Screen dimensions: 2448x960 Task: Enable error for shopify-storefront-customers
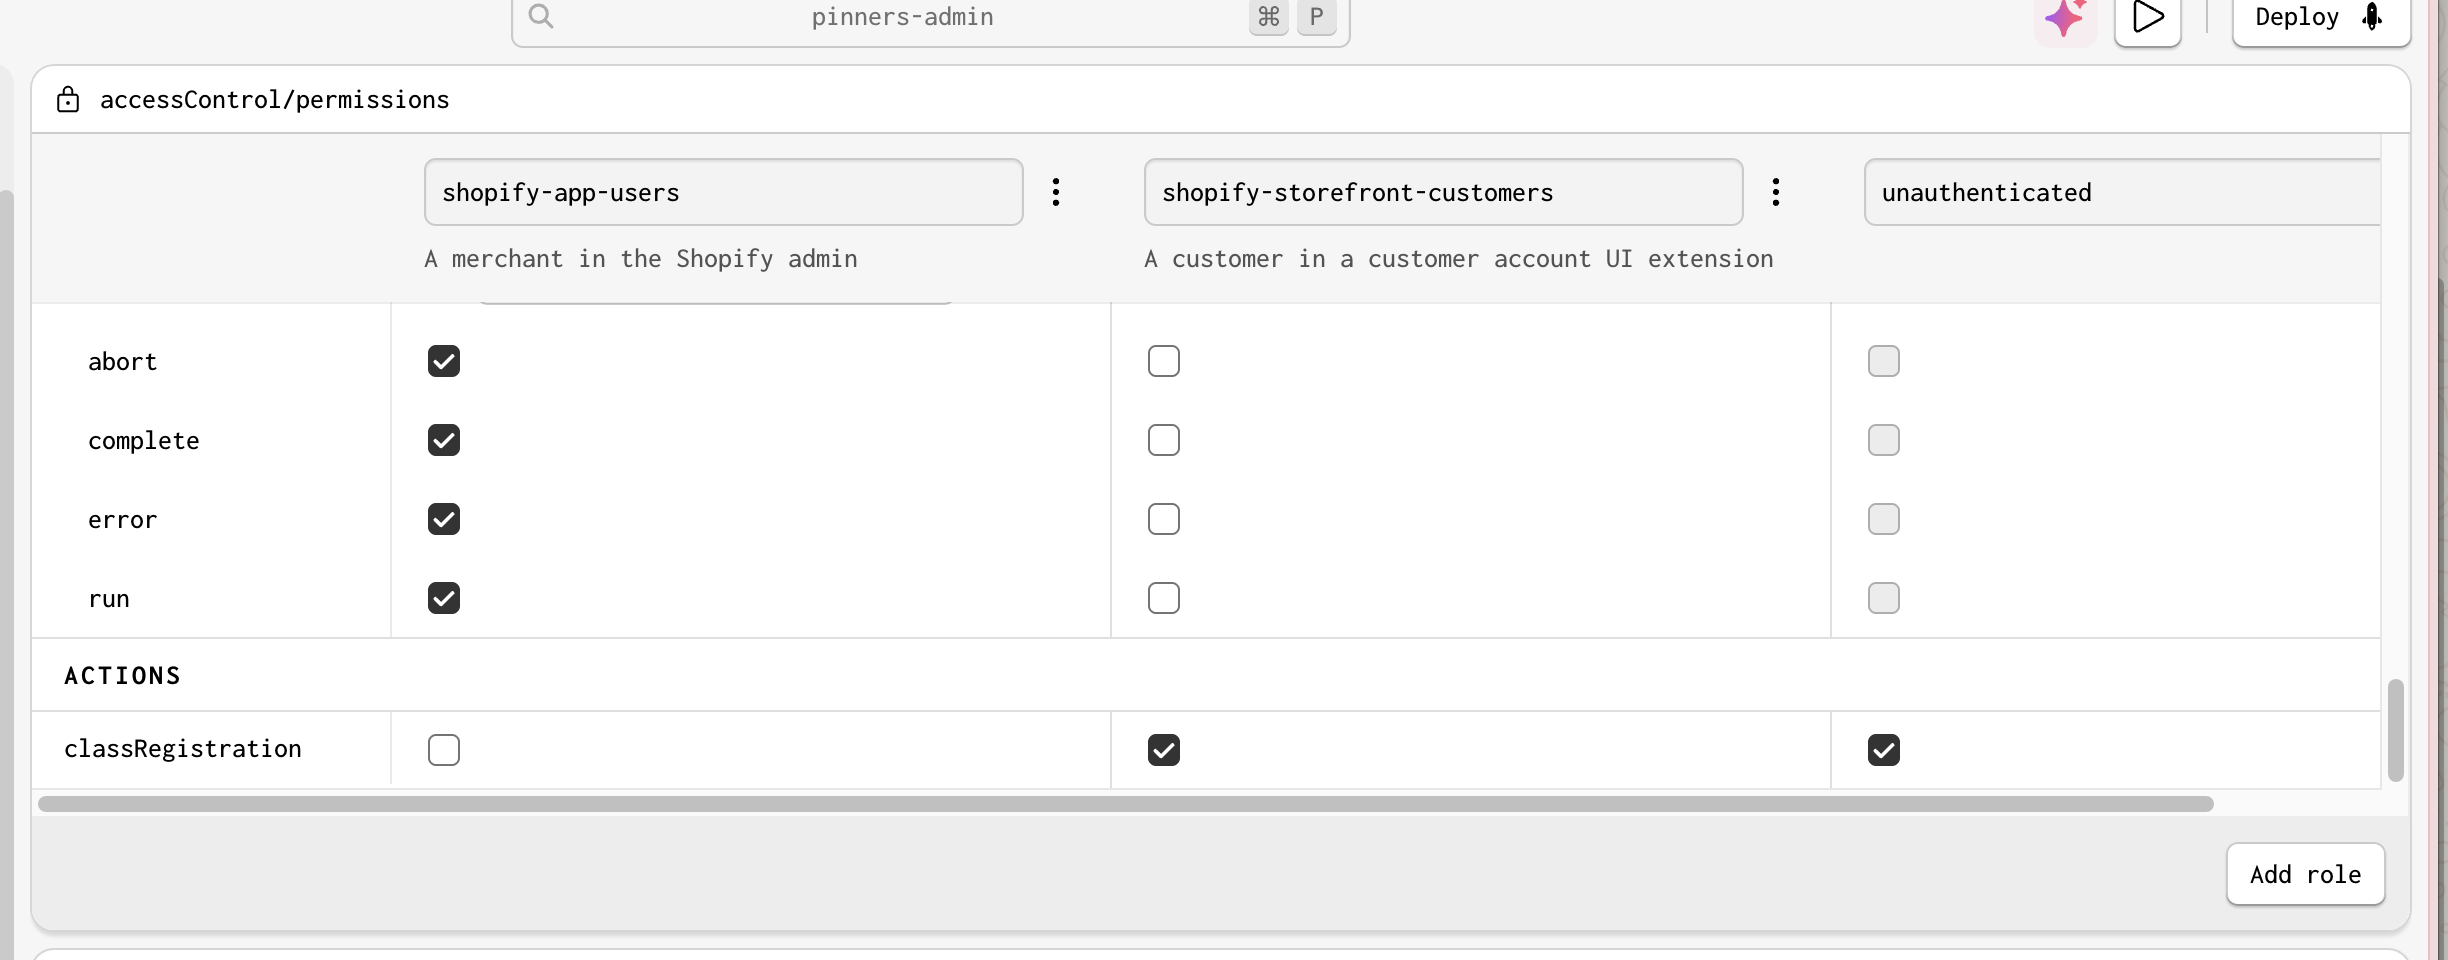pos(1164,519)
